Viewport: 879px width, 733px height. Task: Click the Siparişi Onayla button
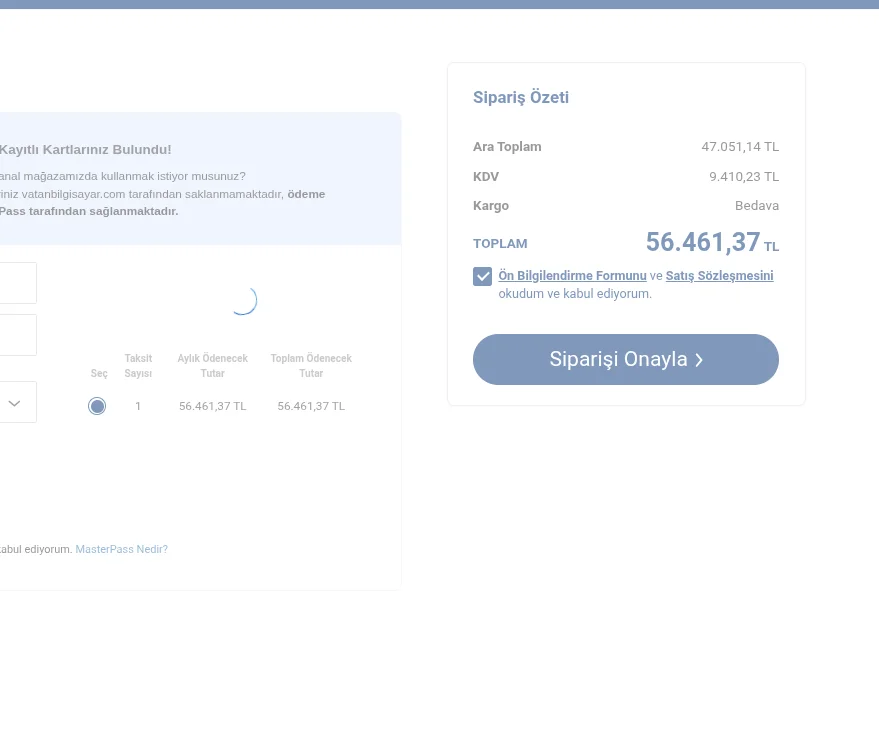point(625,359)
